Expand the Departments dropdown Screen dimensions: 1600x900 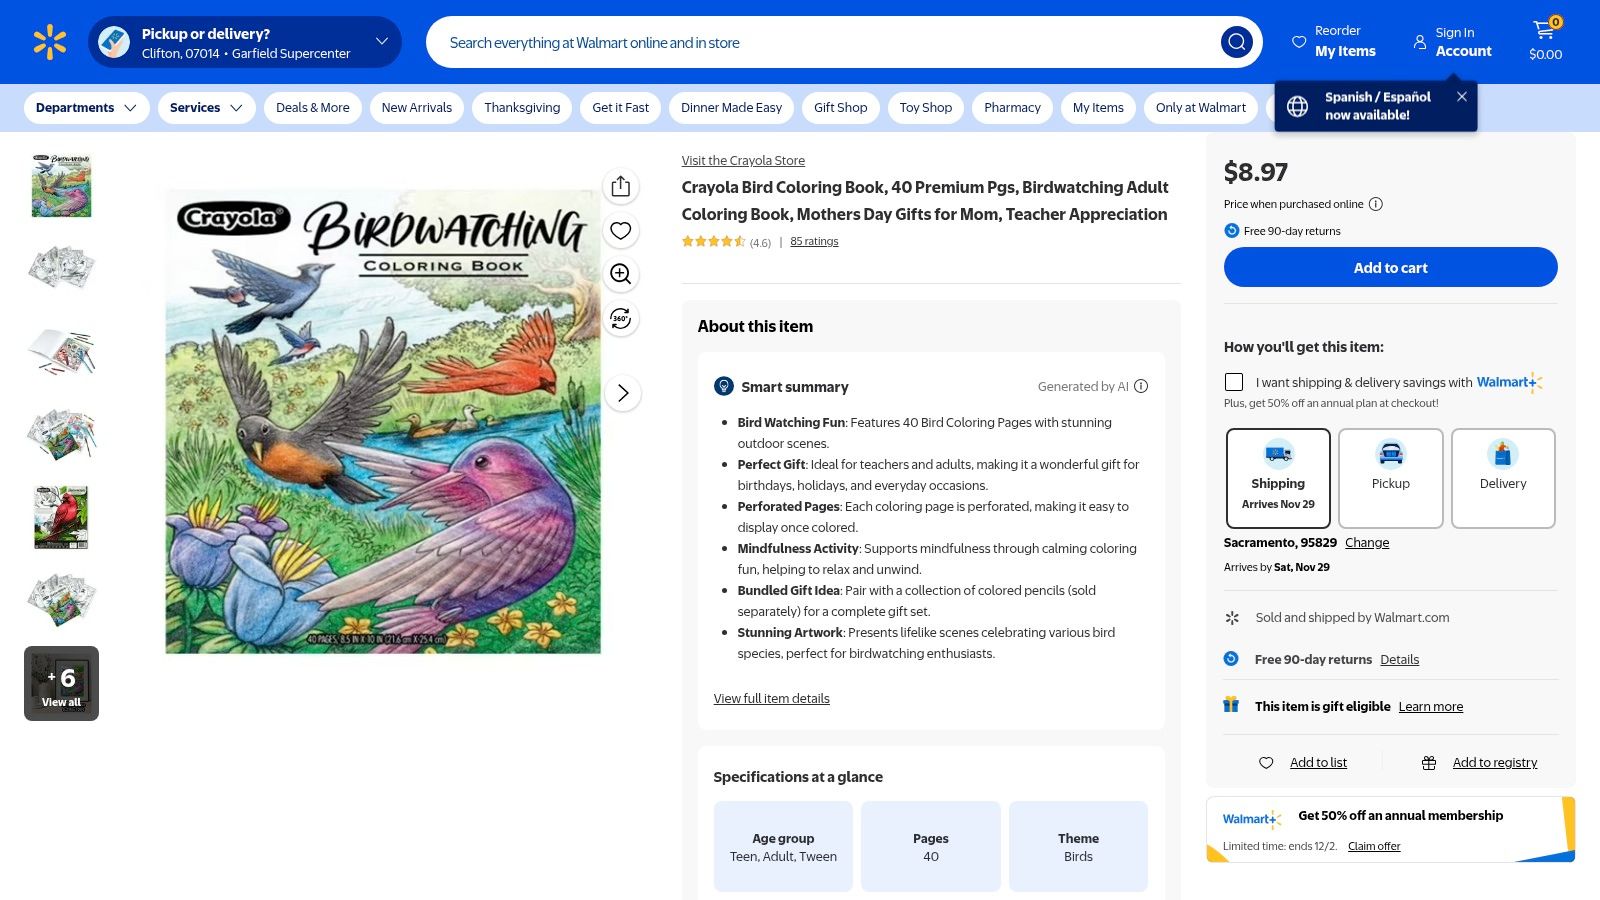86,107
